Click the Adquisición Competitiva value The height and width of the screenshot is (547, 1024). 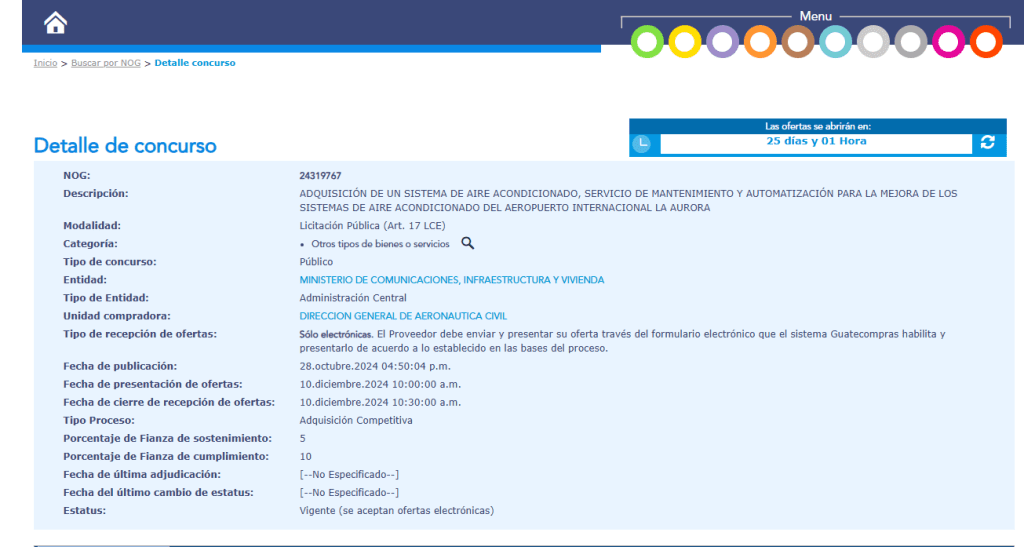[x=356, y=420]
